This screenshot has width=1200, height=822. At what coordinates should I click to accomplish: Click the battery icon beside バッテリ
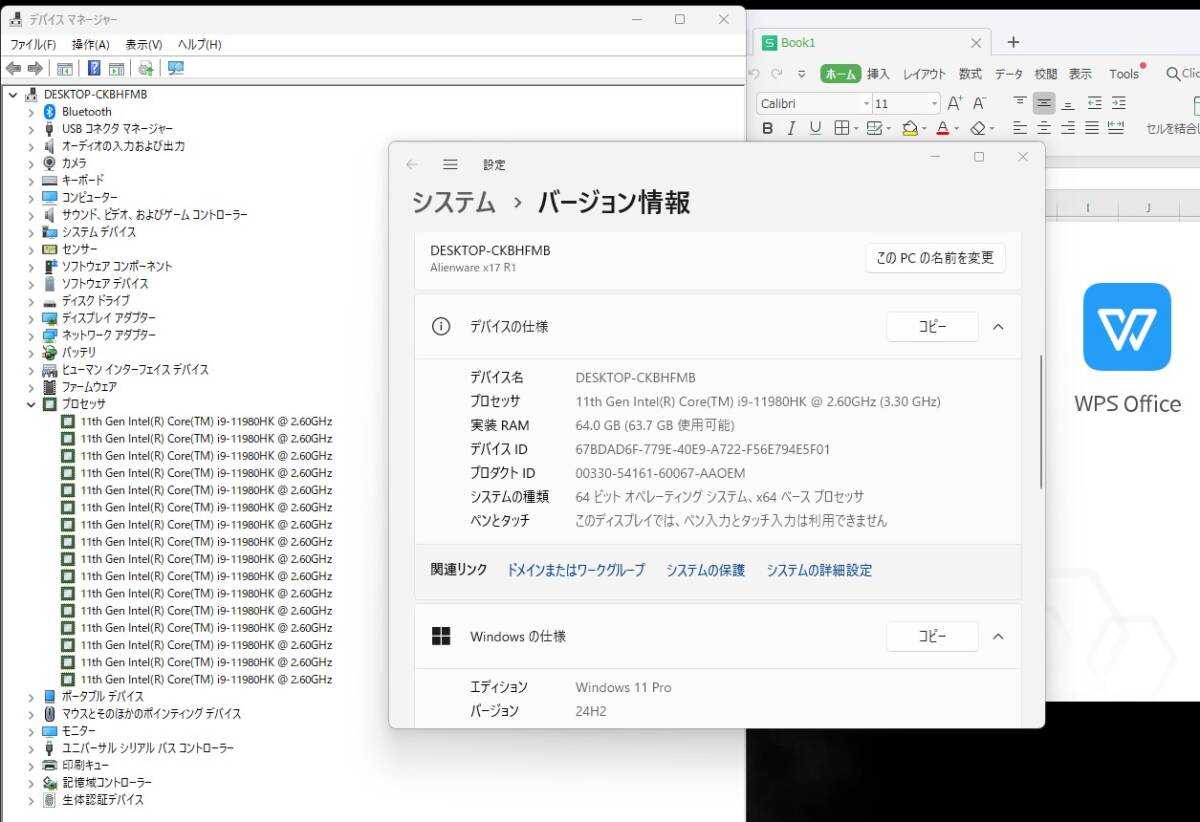click(x=49, y=352)
